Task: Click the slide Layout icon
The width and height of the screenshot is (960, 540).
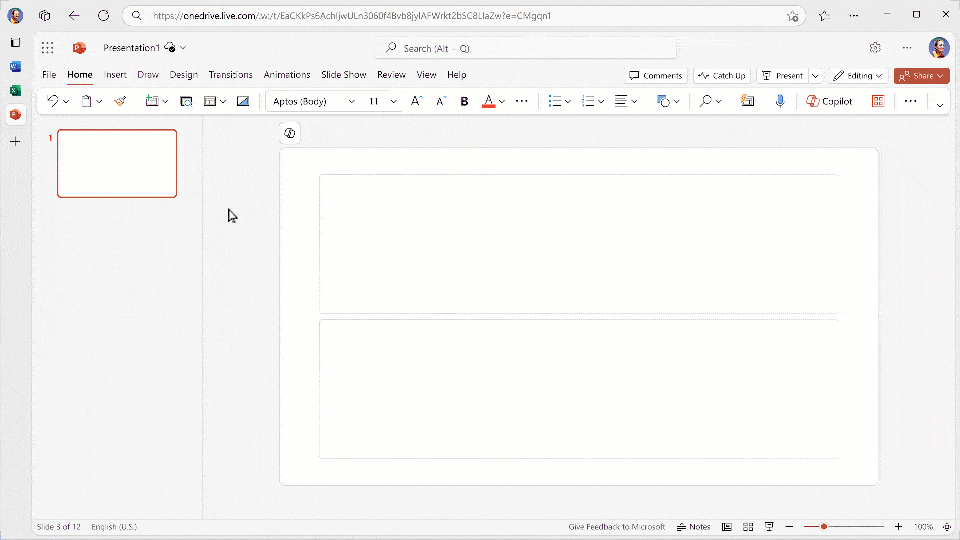Action: pyautogui.click(x=209, y=101)
